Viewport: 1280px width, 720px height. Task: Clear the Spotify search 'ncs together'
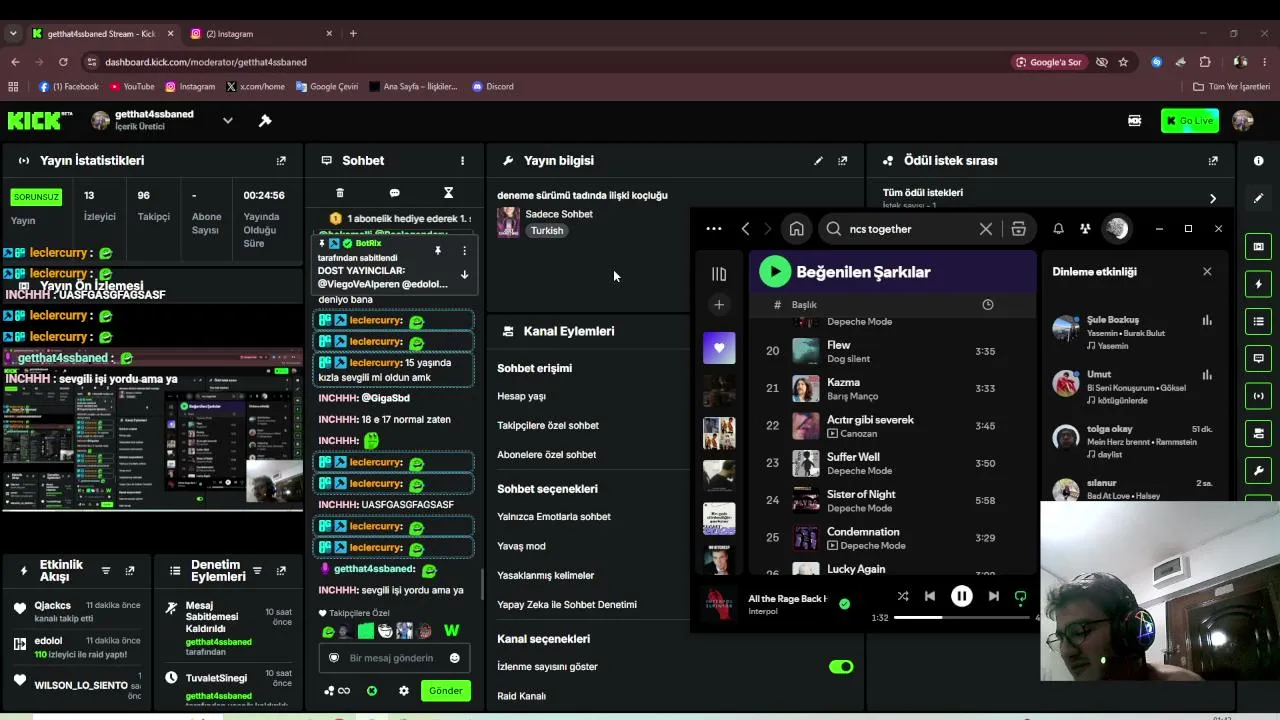(986, 229)
